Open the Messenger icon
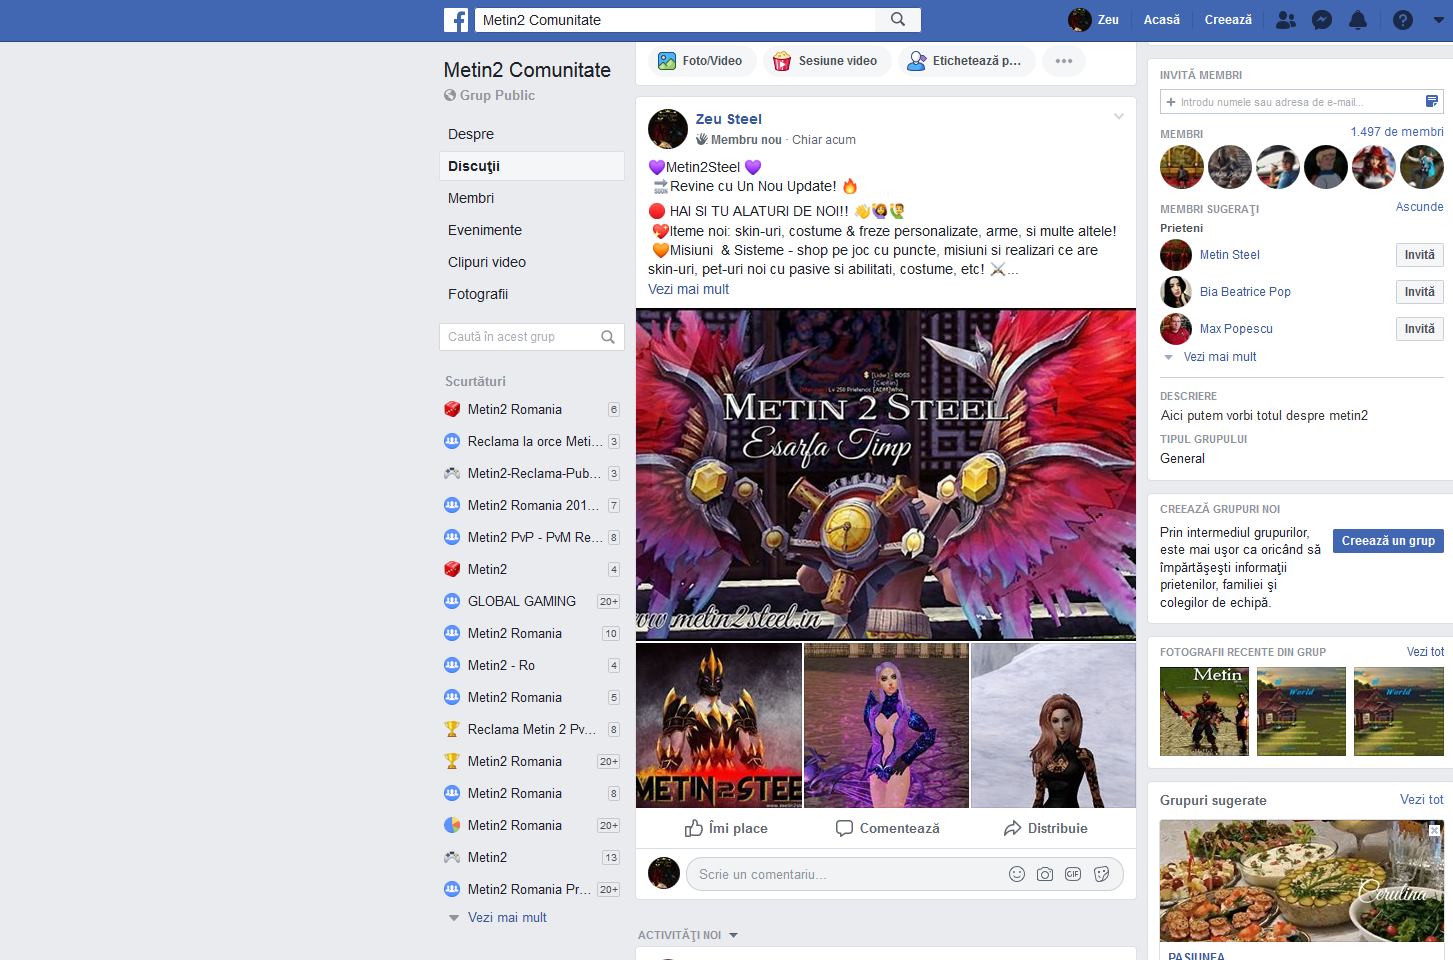1453x960 pixels. [1322, 20]
